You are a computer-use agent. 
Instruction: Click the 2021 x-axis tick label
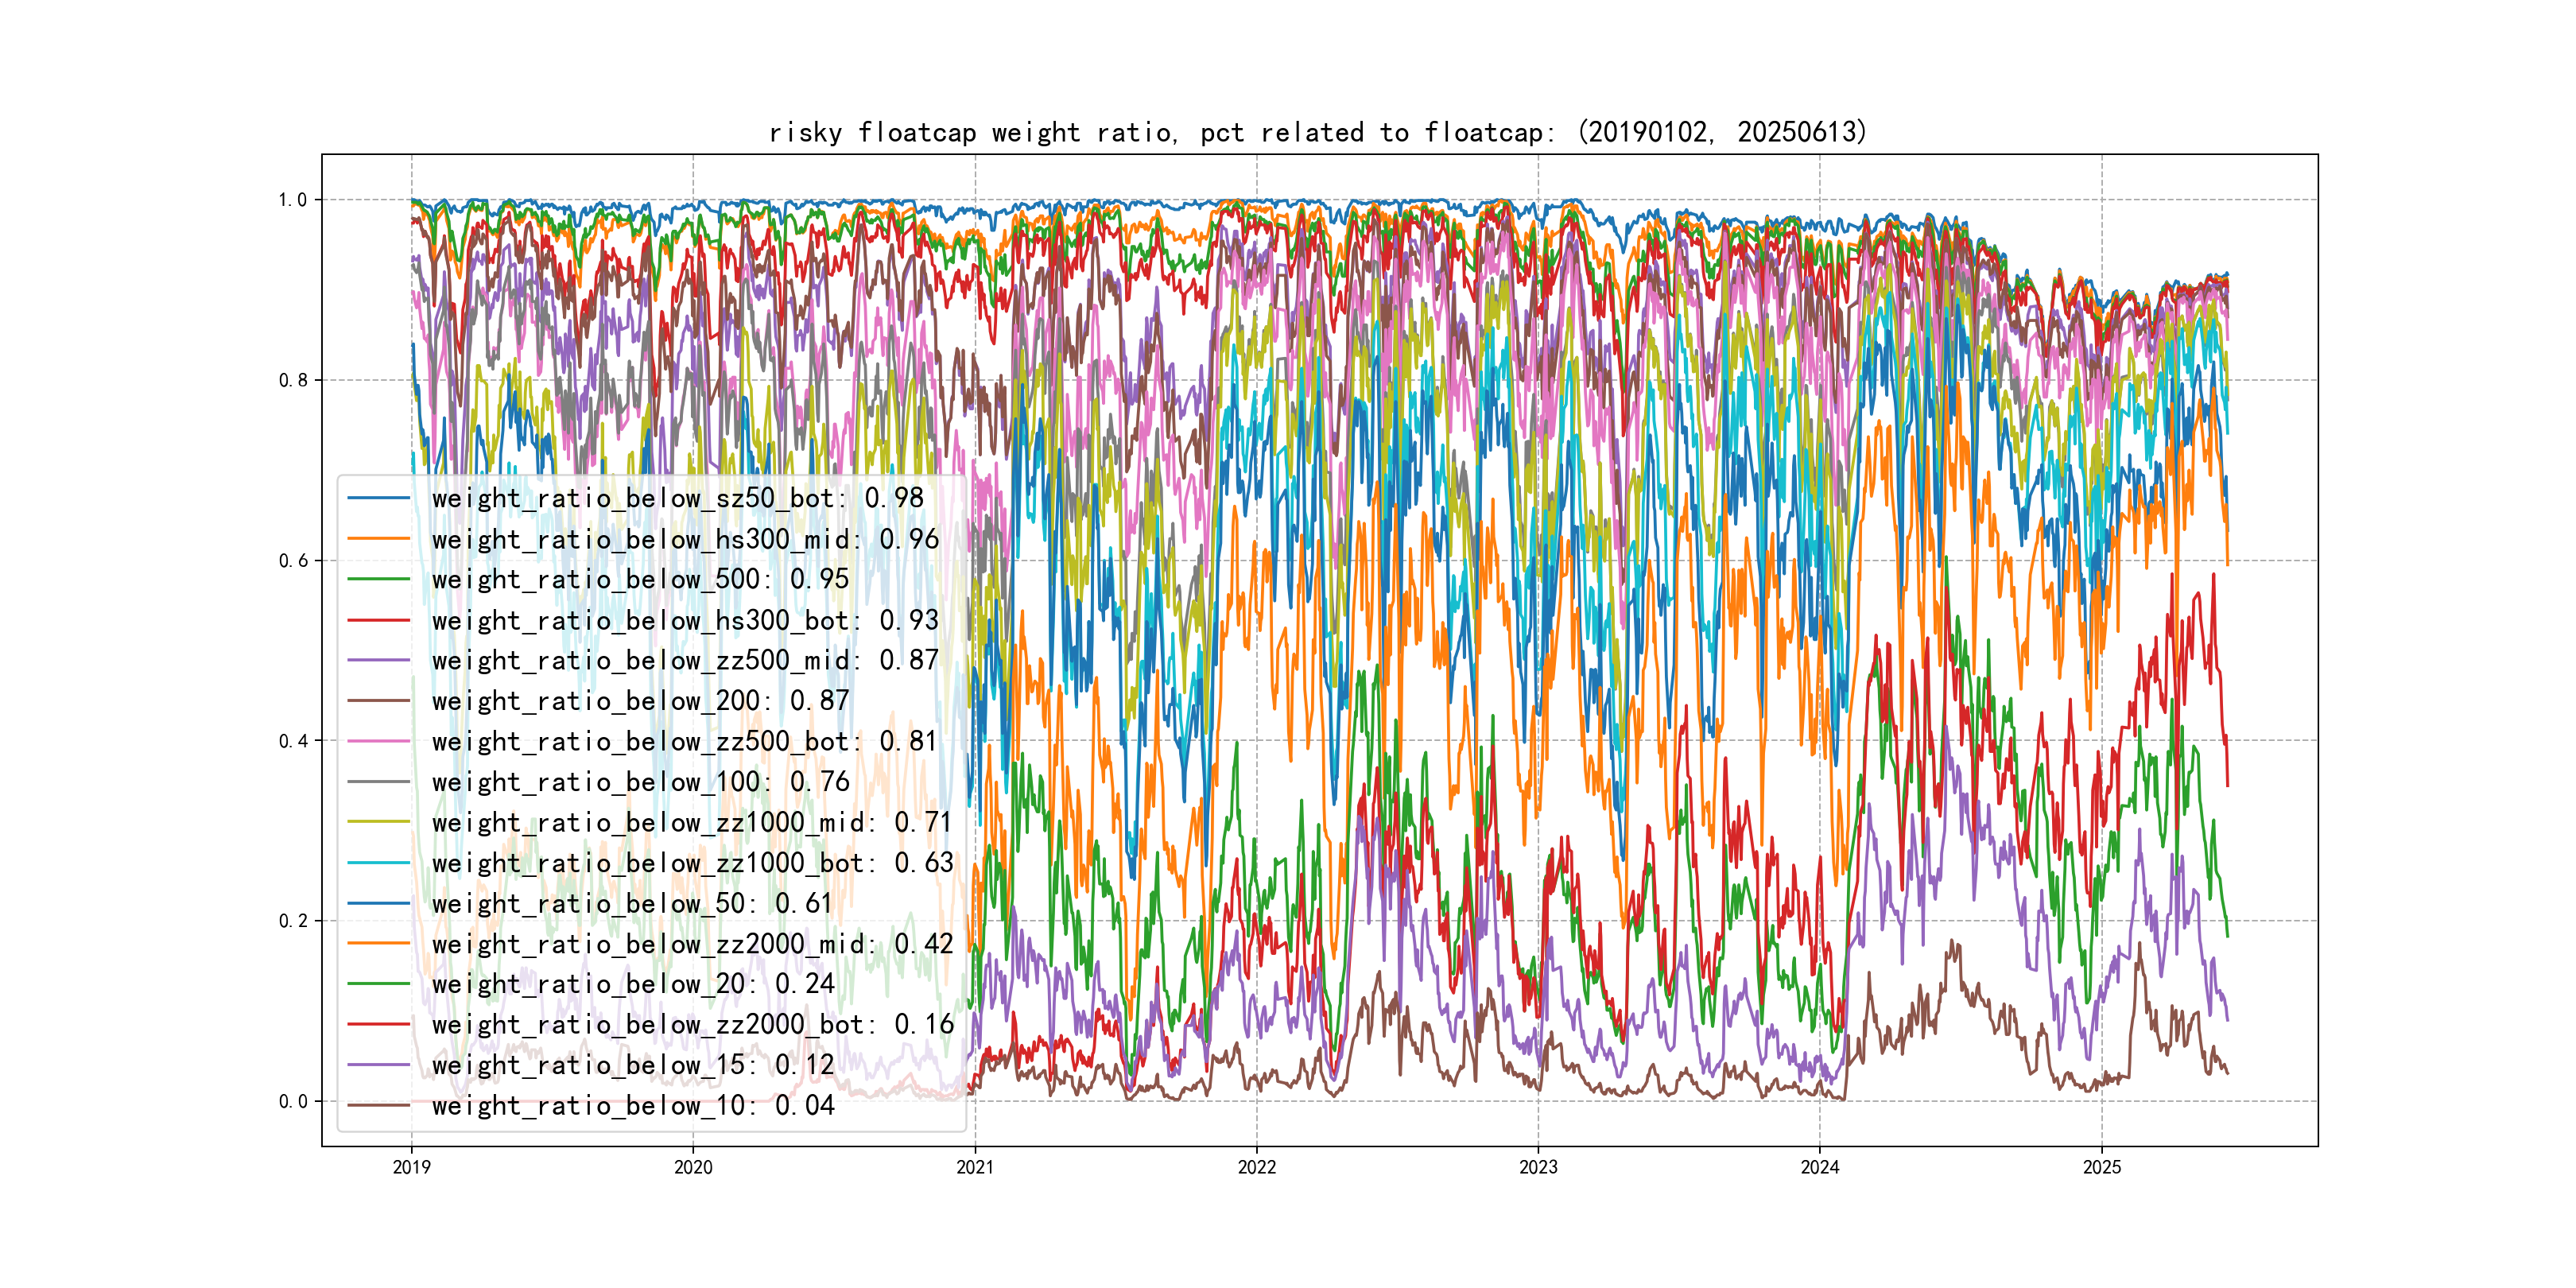(x=975, y=1168)
